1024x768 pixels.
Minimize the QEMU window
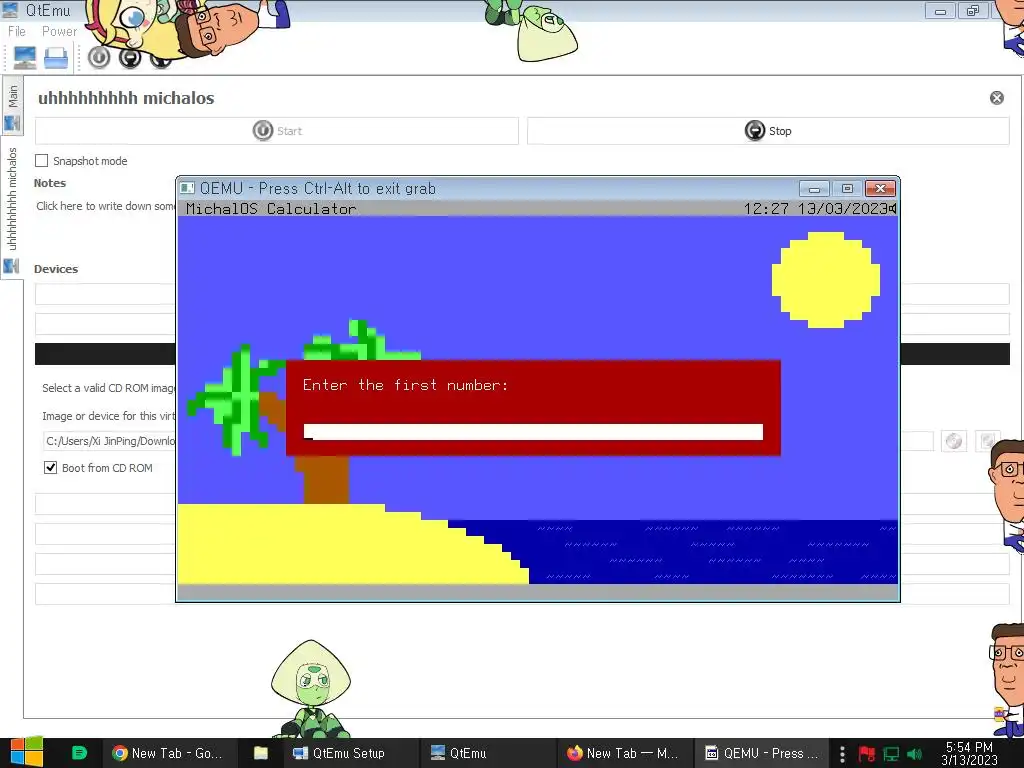pyautogui.click(x=814, y=189)
